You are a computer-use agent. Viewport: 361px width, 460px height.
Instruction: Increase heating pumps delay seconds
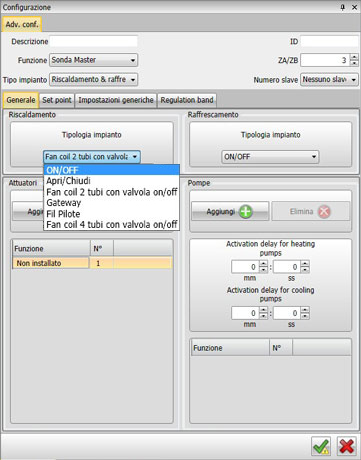[x=305, y=264]
